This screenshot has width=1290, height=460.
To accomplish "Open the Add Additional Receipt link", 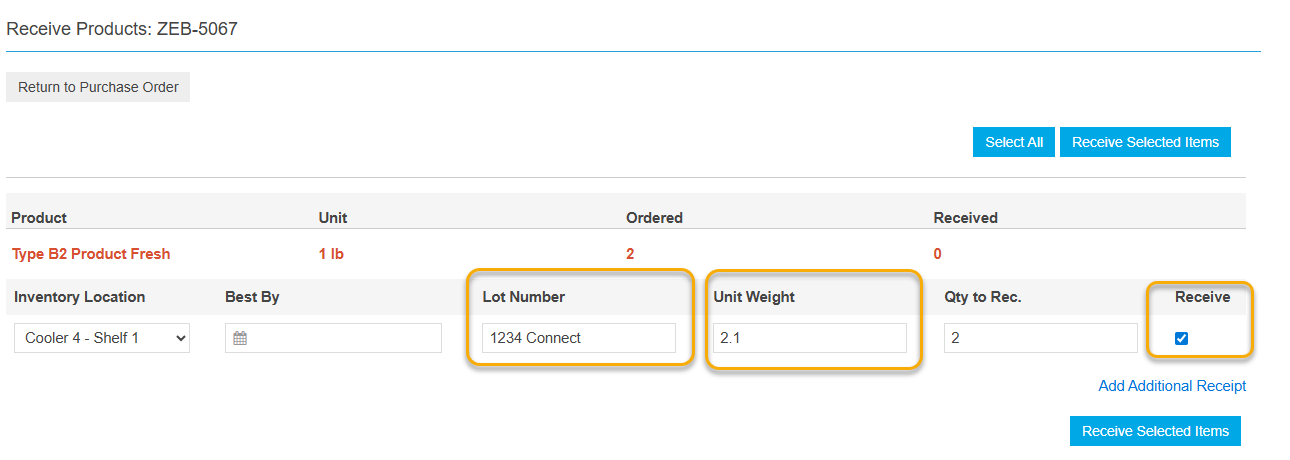I will click(x=1172, y=386).
